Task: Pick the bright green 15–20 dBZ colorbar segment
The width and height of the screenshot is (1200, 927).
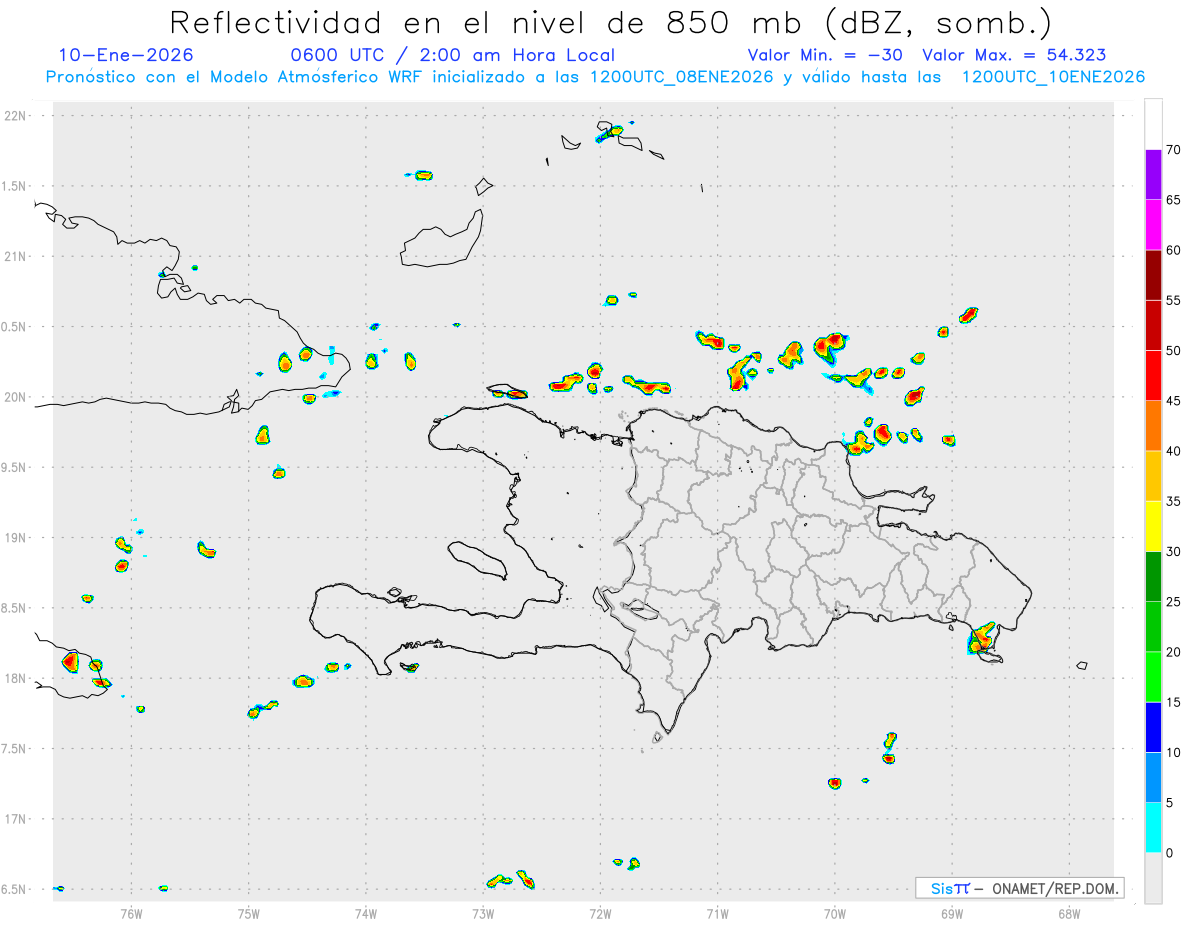Action: pyautogui.click(x=1153, y=677)
